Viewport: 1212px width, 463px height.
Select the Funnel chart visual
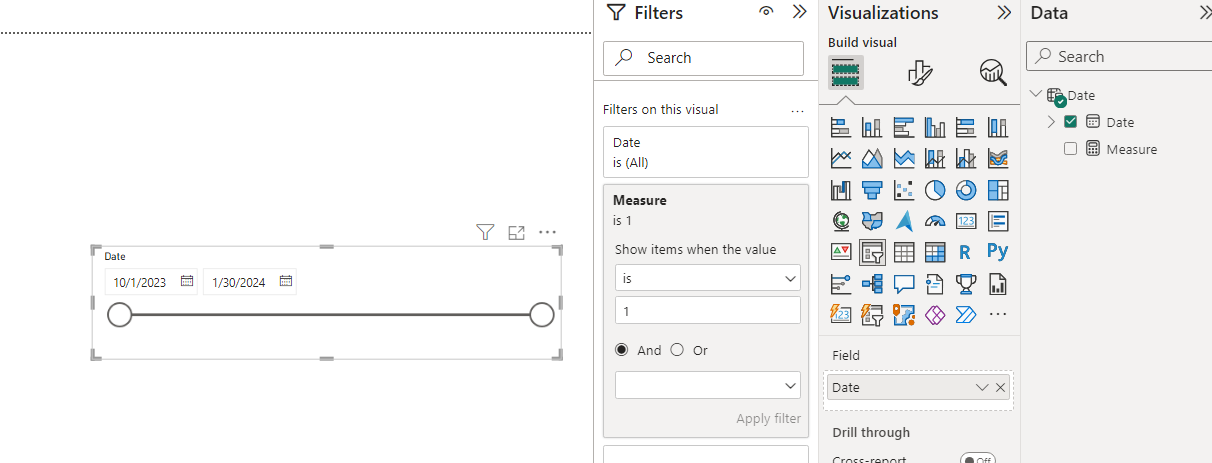click(872, 190)
